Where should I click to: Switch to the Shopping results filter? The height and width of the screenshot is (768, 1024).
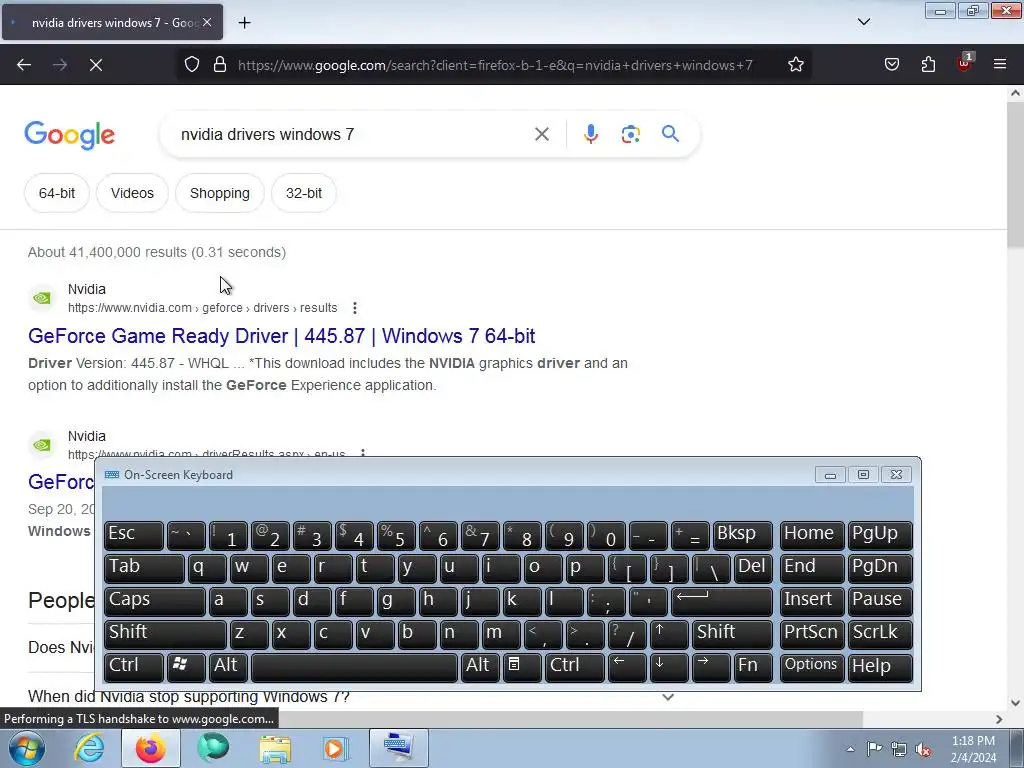tap(220, 193)
